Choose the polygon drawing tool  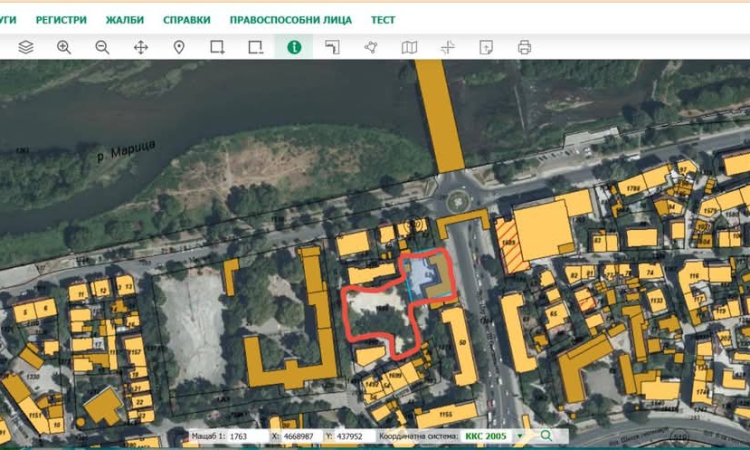tap(371, 47)
